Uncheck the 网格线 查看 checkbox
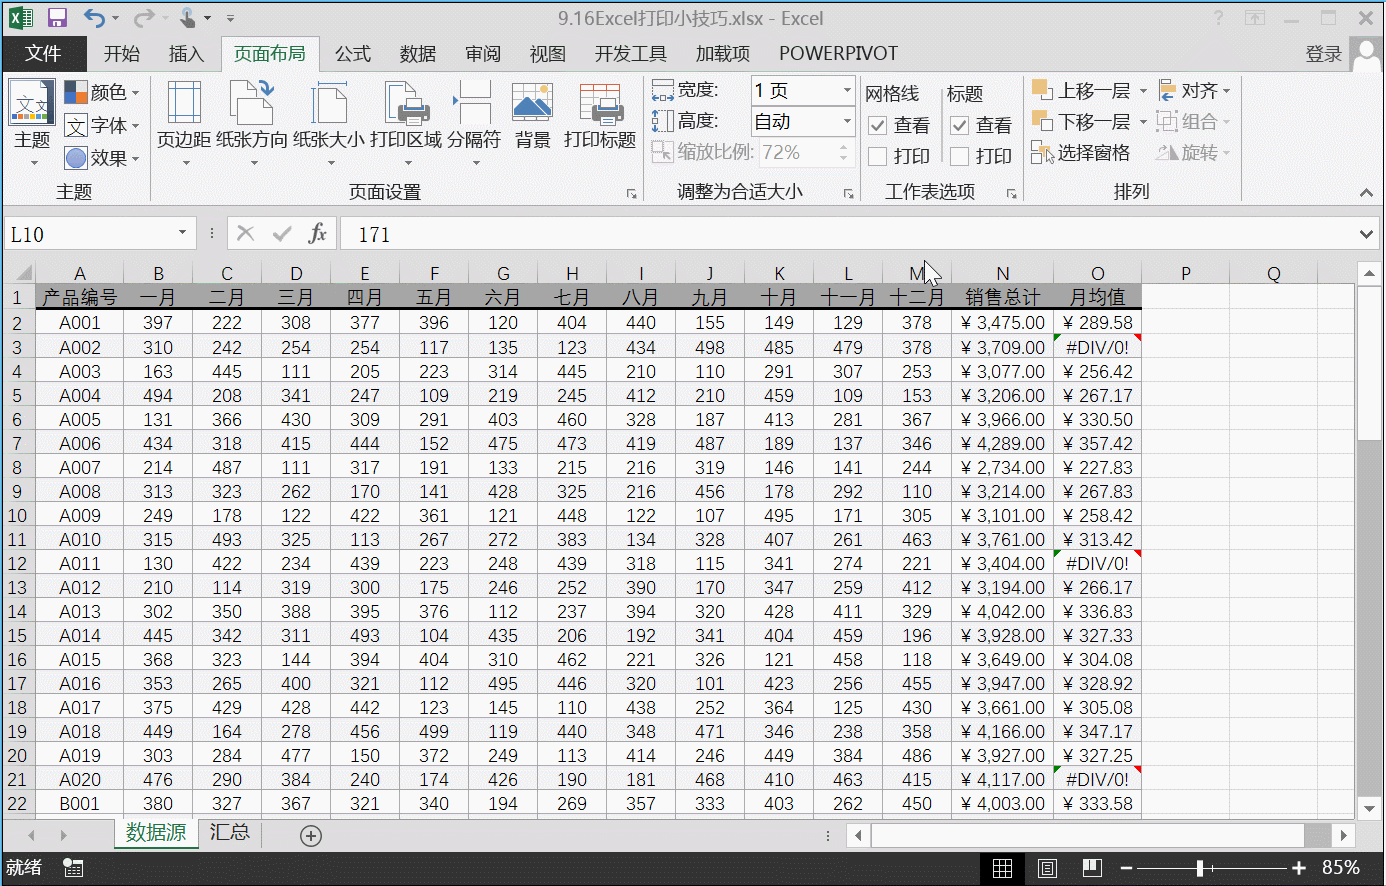 (x=878, y=125)
